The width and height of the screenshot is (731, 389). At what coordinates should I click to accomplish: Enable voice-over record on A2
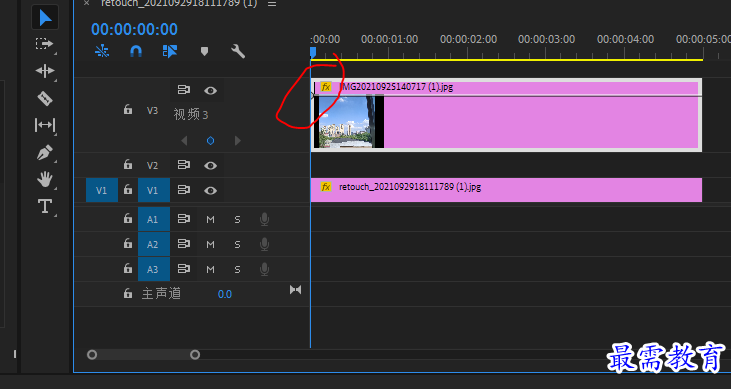pyautogui.click(x=264, y=244)
